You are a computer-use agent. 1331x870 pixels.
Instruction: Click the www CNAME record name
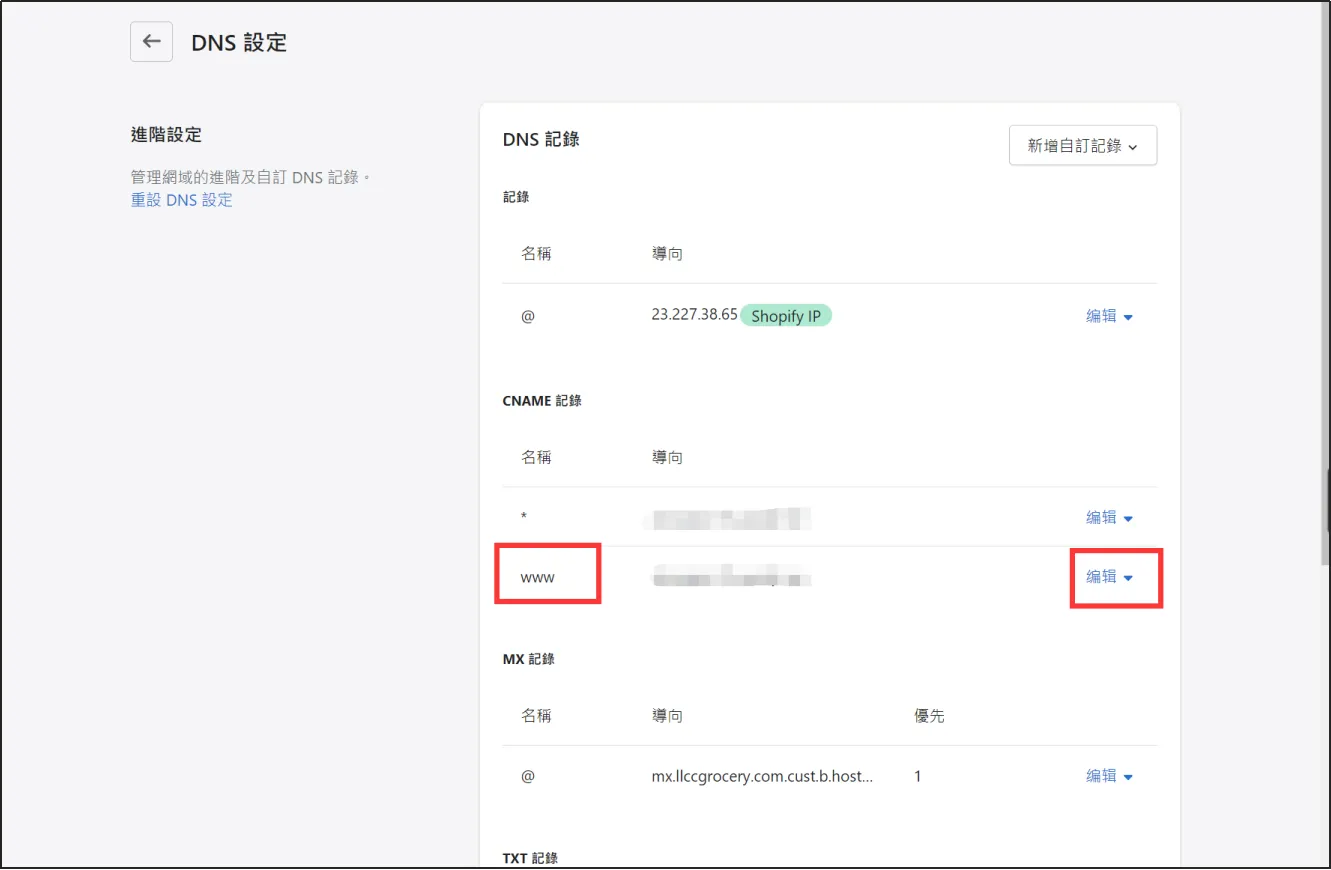coord(537,578)
